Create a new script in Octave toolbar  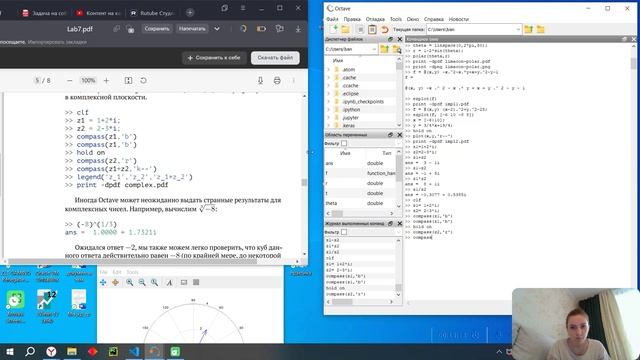[334, 29]
